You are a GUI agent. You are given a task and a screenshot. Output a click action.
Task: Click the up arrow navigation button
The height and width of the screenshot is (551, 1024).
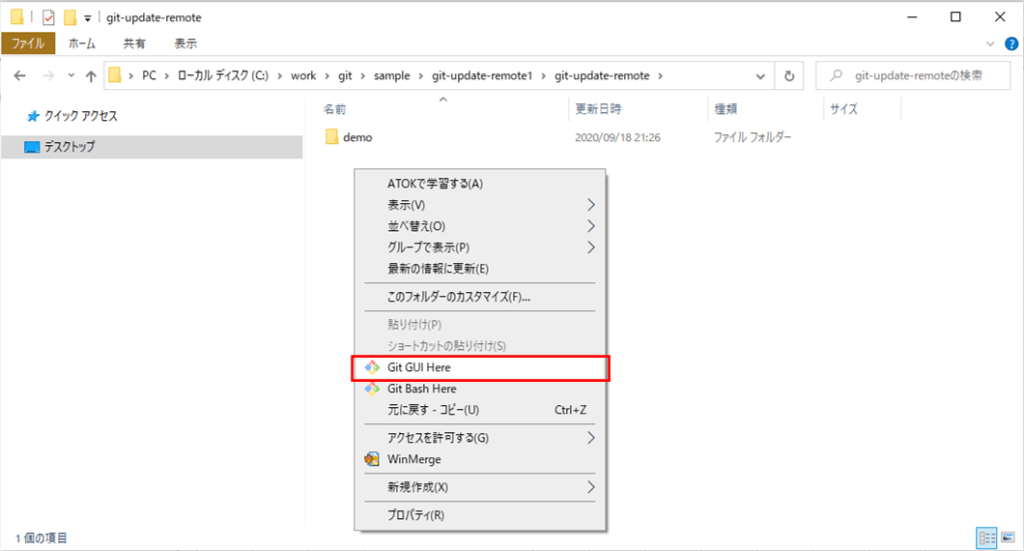tap(91, 76)
